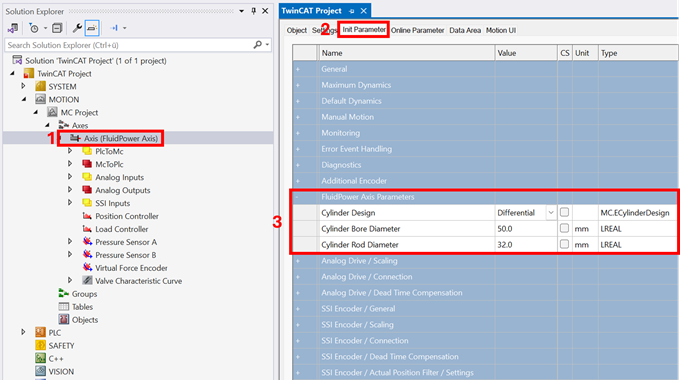Click the MOTION node icon
This screenshot has width=680, height=380.
point(40,99)
